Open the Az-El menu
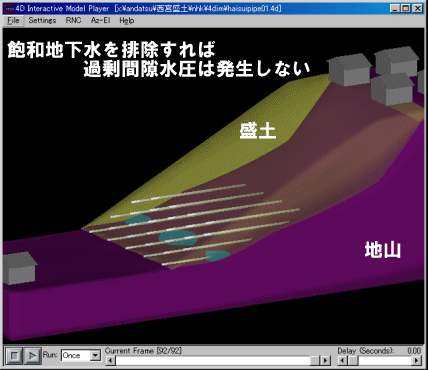 tap(100, 21)
